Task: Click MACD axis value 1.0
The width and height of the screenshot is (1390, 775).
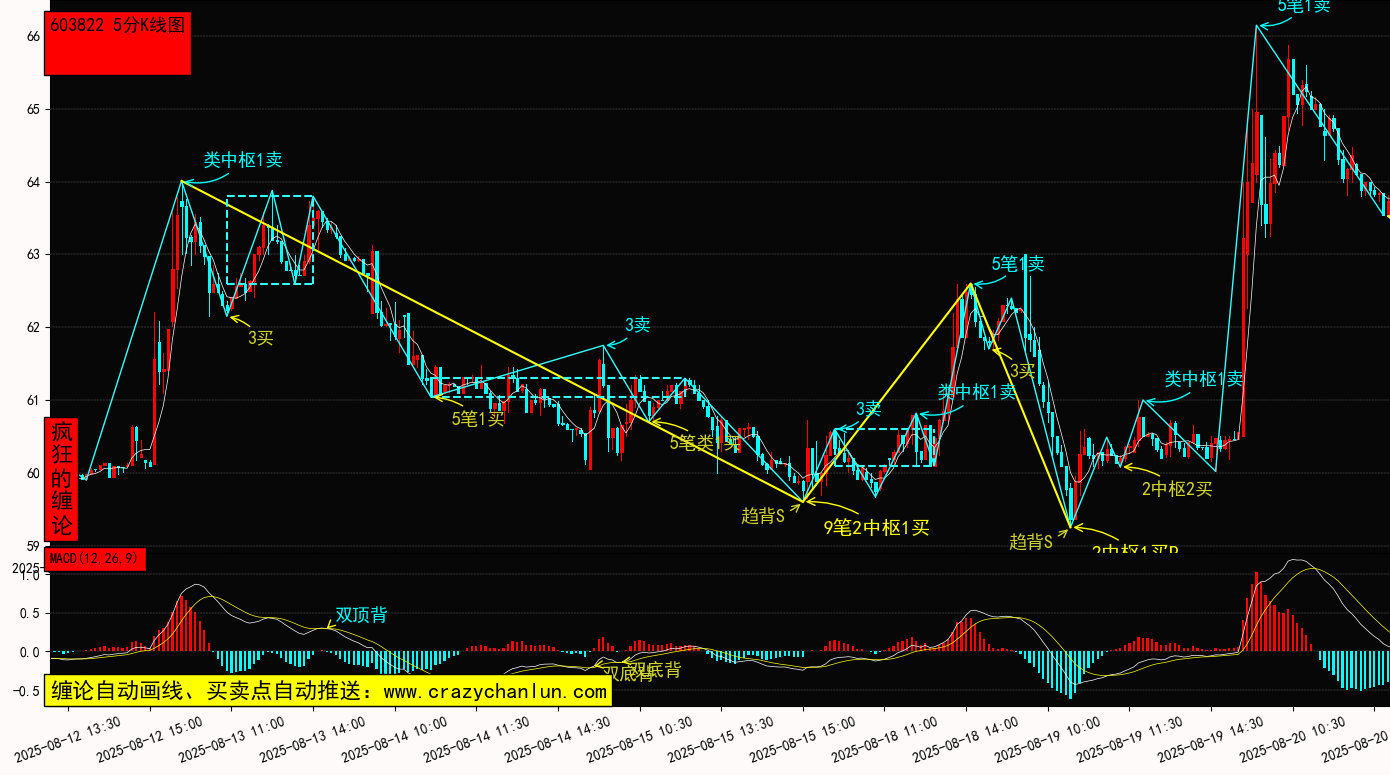Action: pos(29,577)
